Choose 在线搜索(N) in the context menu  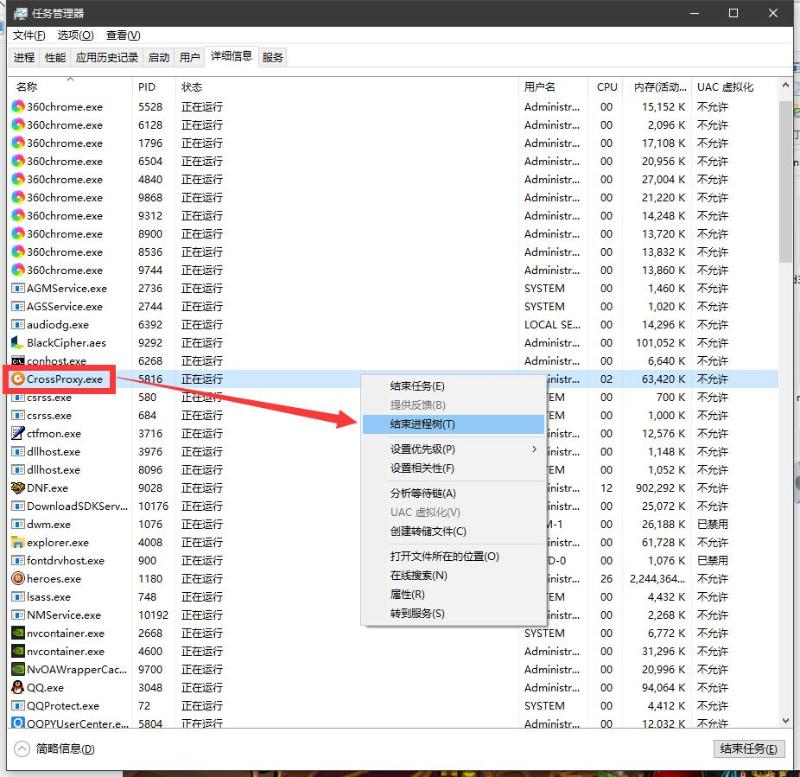[x=453, y=575]
